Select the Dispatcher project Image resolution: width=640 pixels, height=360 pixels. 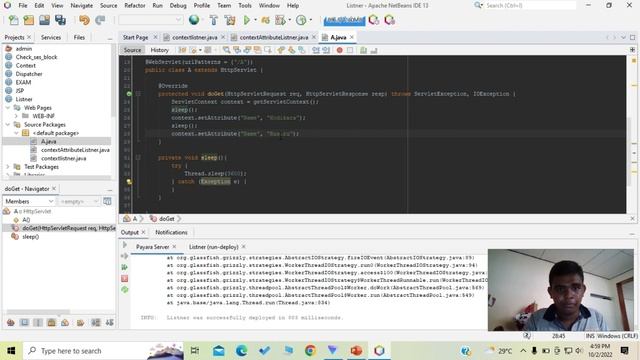coord(29,74)
